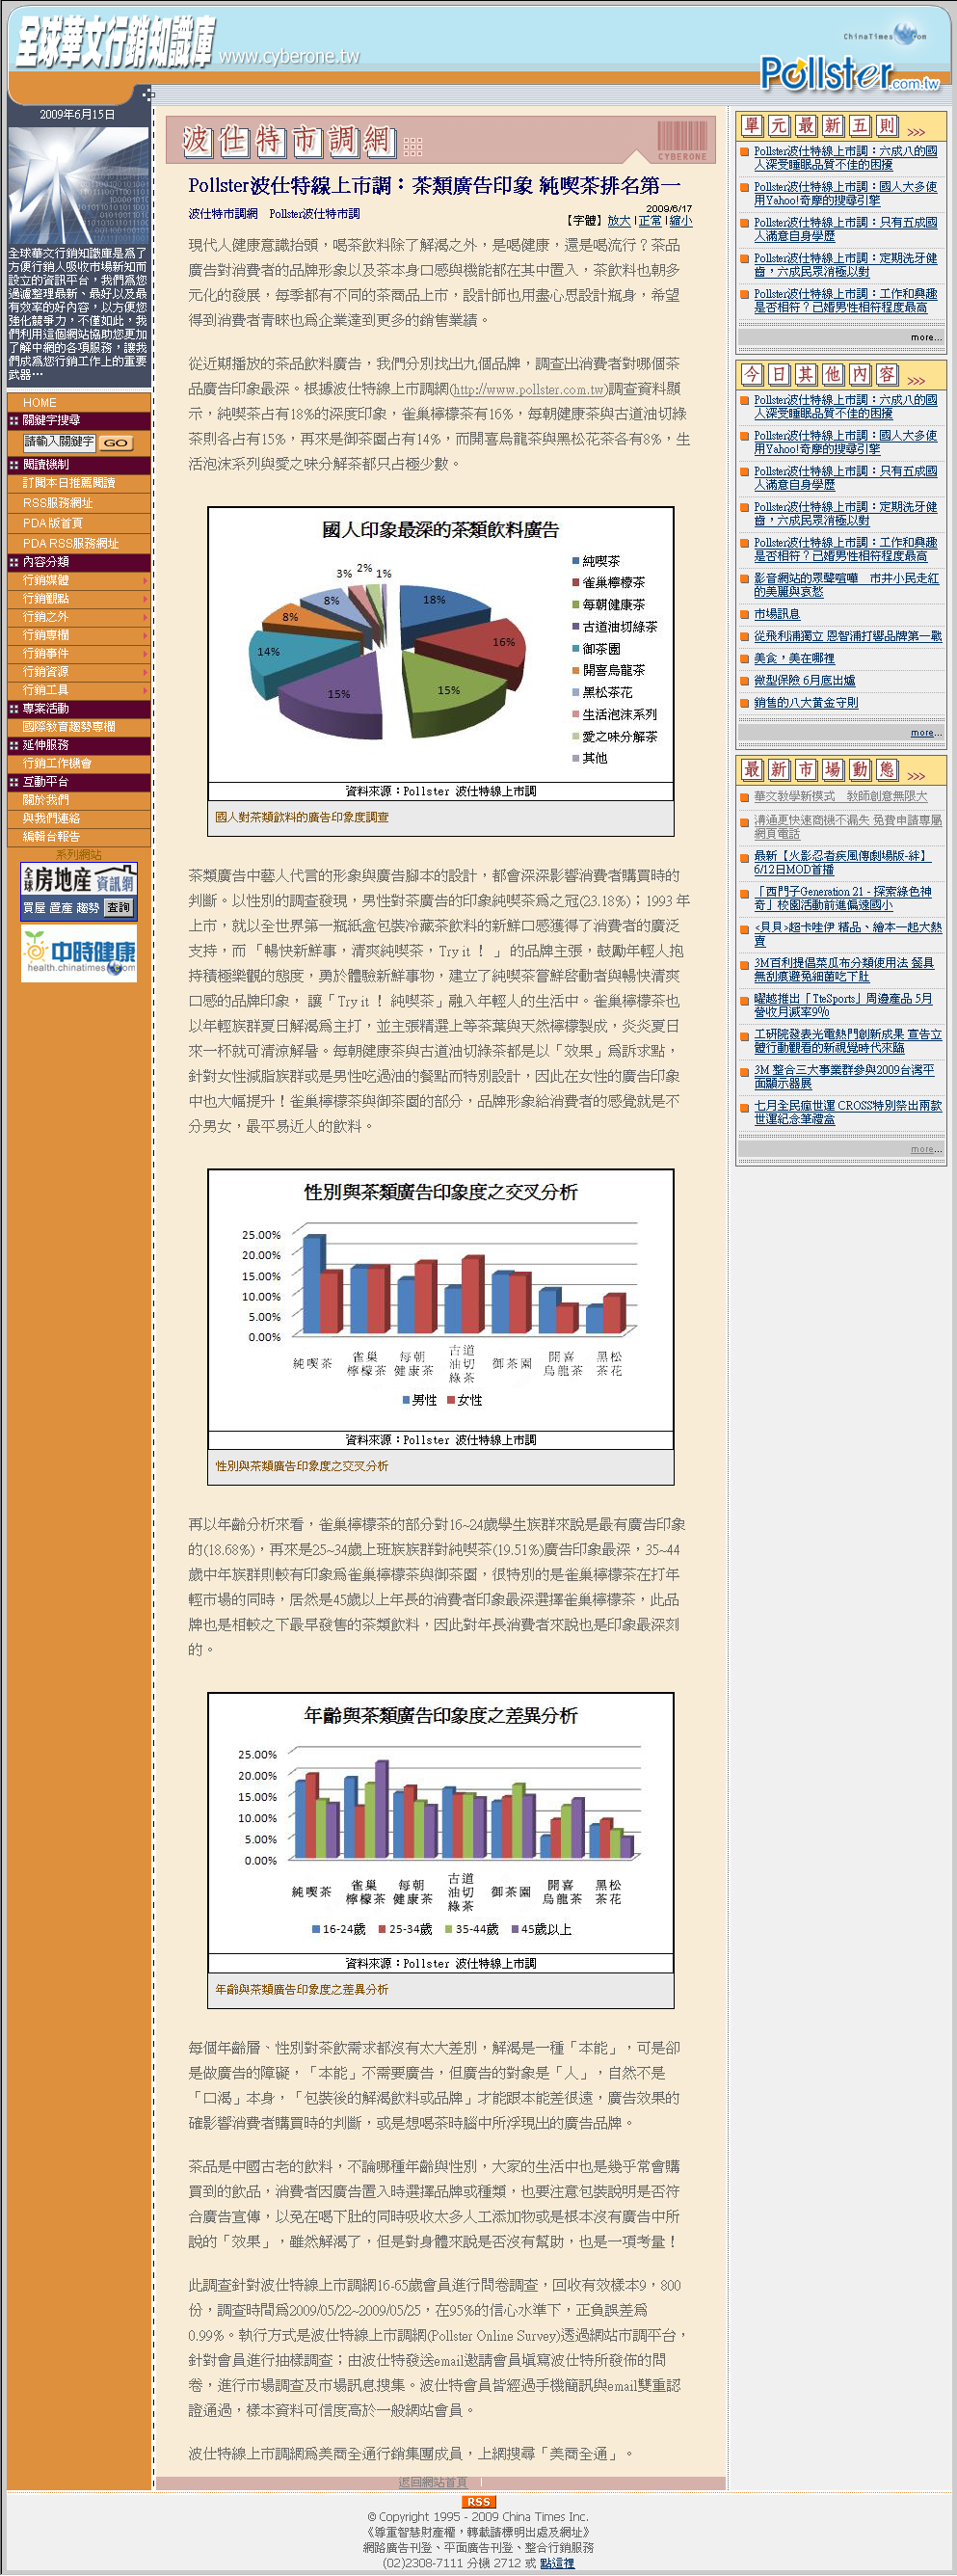Screen dimensions: 957x2576
Task: Expand the 行銷觀點 submenu arrow
Action: pyautogui.click(x=145, y=598)
